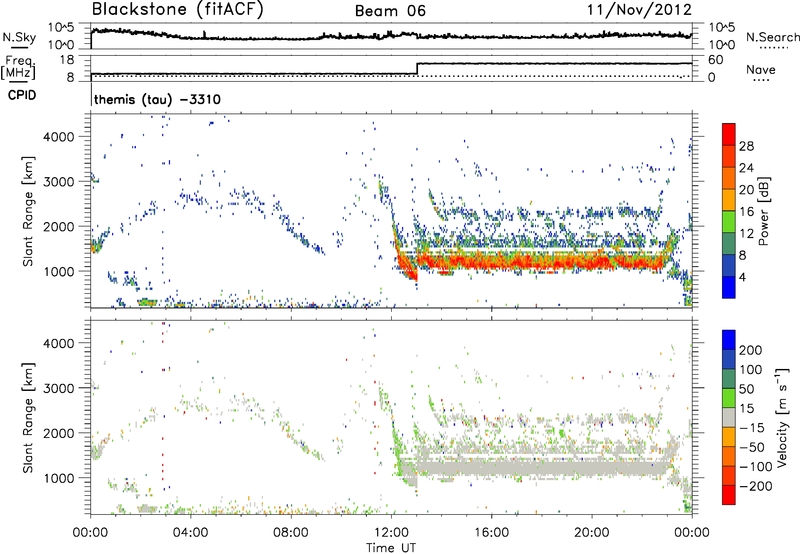This screenshot has height=554, width=800.
Task: Click the '04:00' time axis label
Action: [191, 533]
